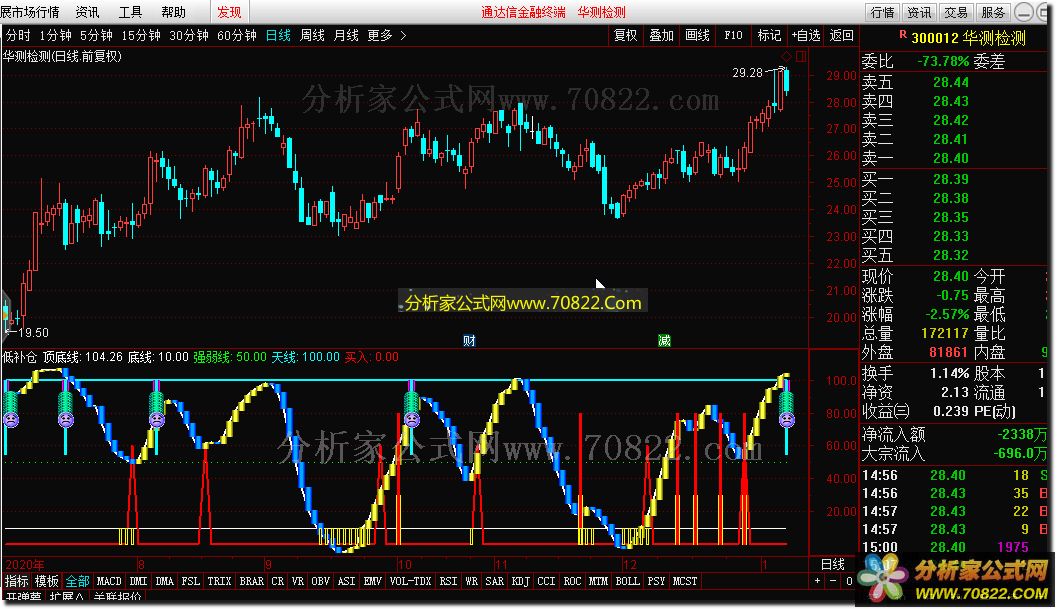Minimize the window with the round button
This screenshot has height=609, width=1057.
pyautogui.click(x=1023, y=12)
